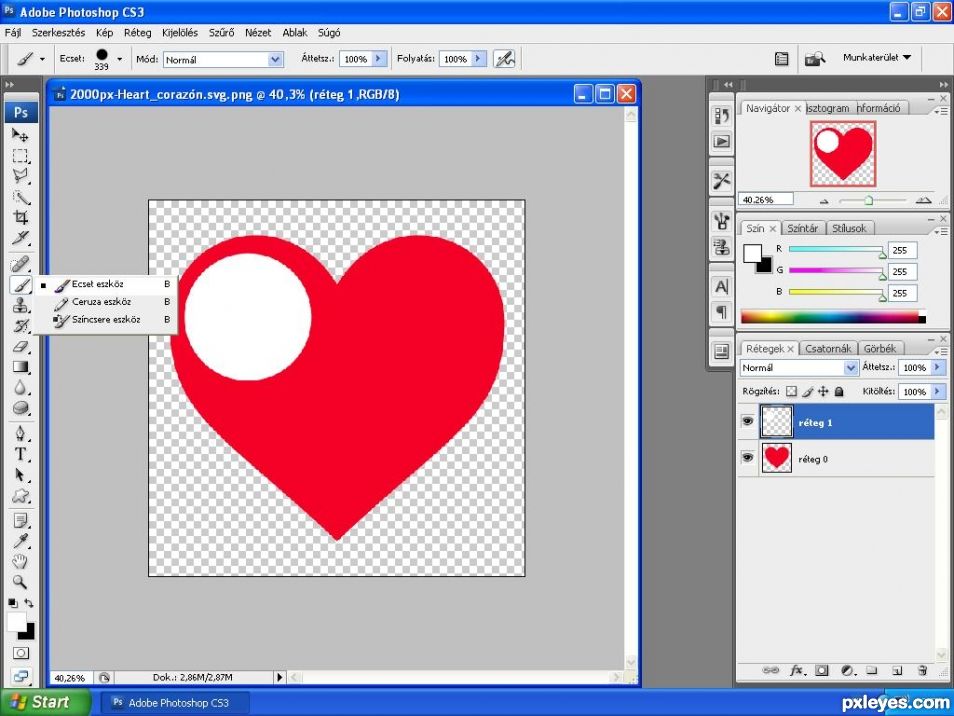Open layers Kitöltés fill arrow
The height and width of the screenshot is (716, 954).
point(938,391)
